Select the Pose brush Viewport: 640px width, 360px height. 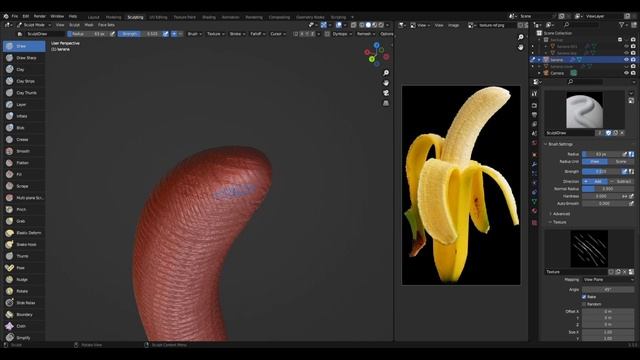(x=24, y=268)
